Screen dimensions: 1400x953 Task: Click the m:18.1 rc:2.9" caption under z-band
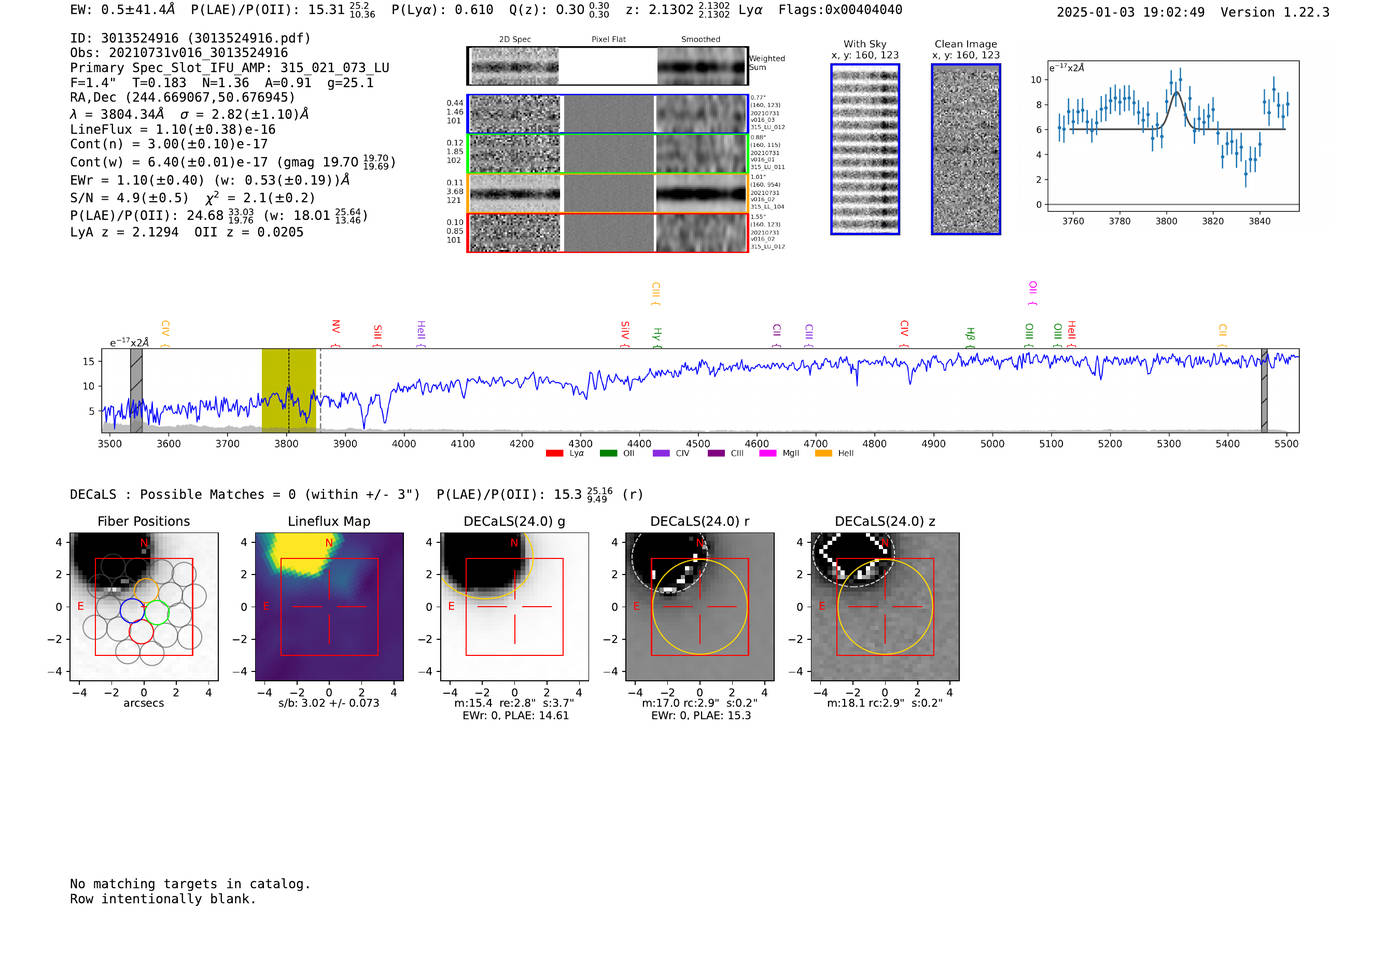pos(885,703)
